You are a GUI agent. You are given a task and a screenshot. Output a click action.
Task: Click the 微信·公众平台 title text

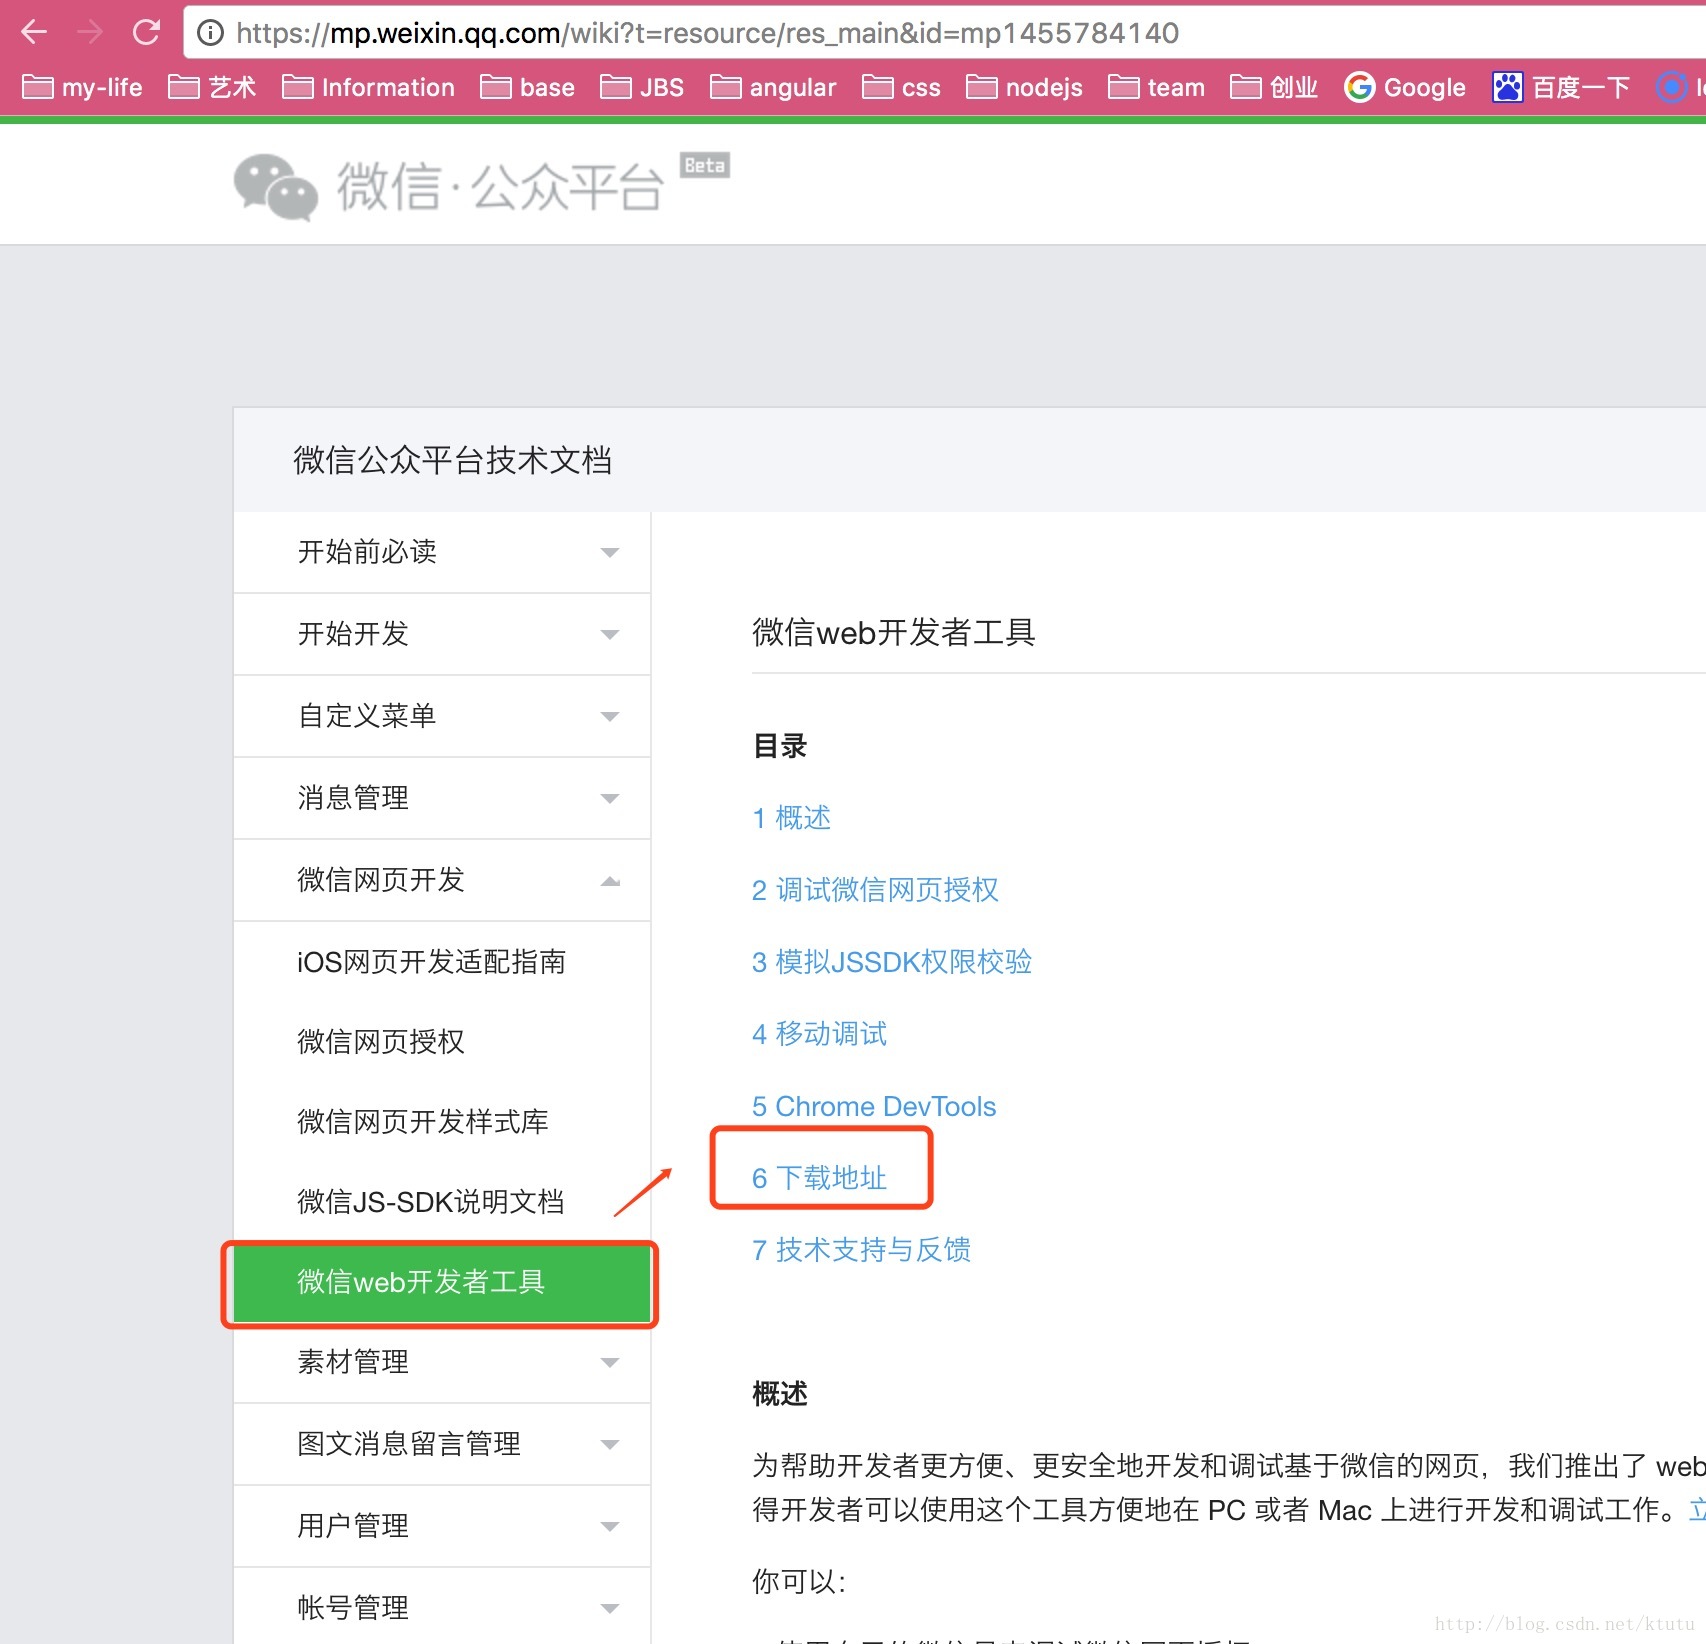point(500,187)
